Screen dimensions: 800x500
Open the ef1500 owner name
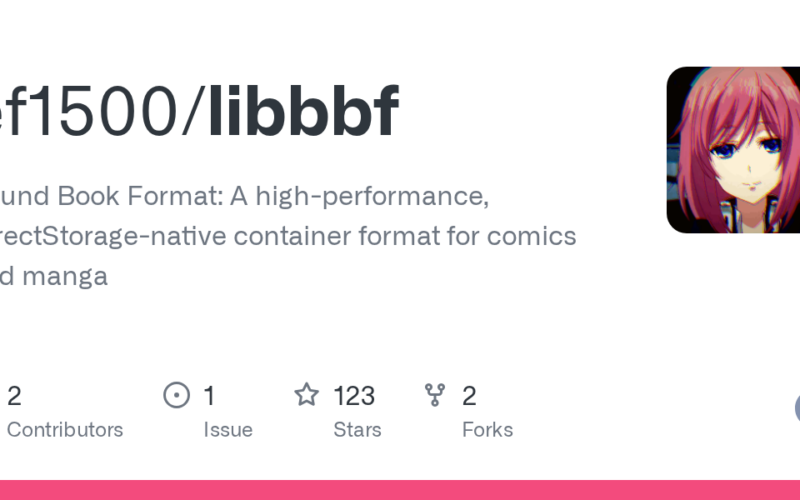point(85,112)
